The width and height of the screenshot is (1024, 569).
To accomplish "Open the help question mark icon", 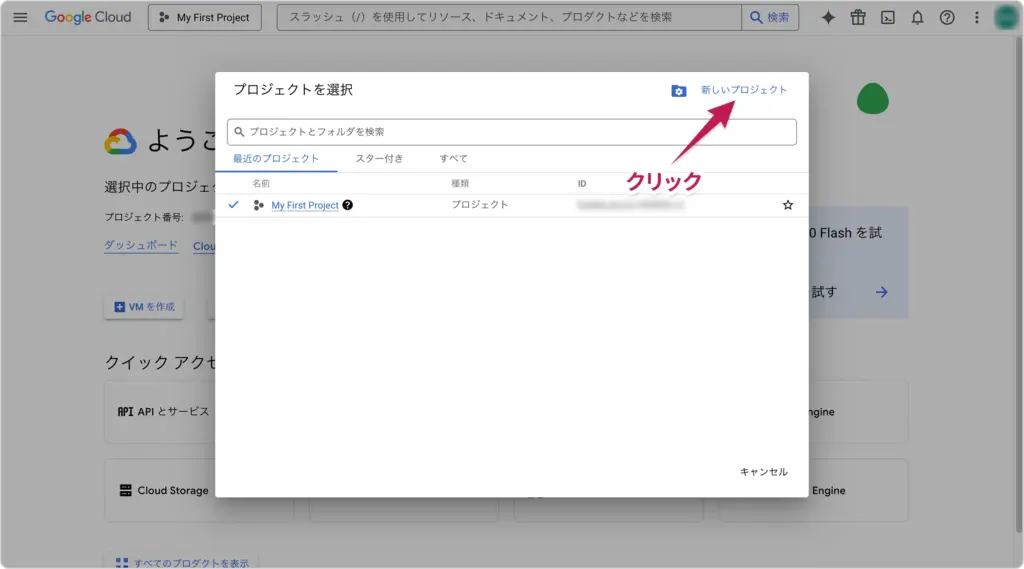I will (x=947, y=18).
